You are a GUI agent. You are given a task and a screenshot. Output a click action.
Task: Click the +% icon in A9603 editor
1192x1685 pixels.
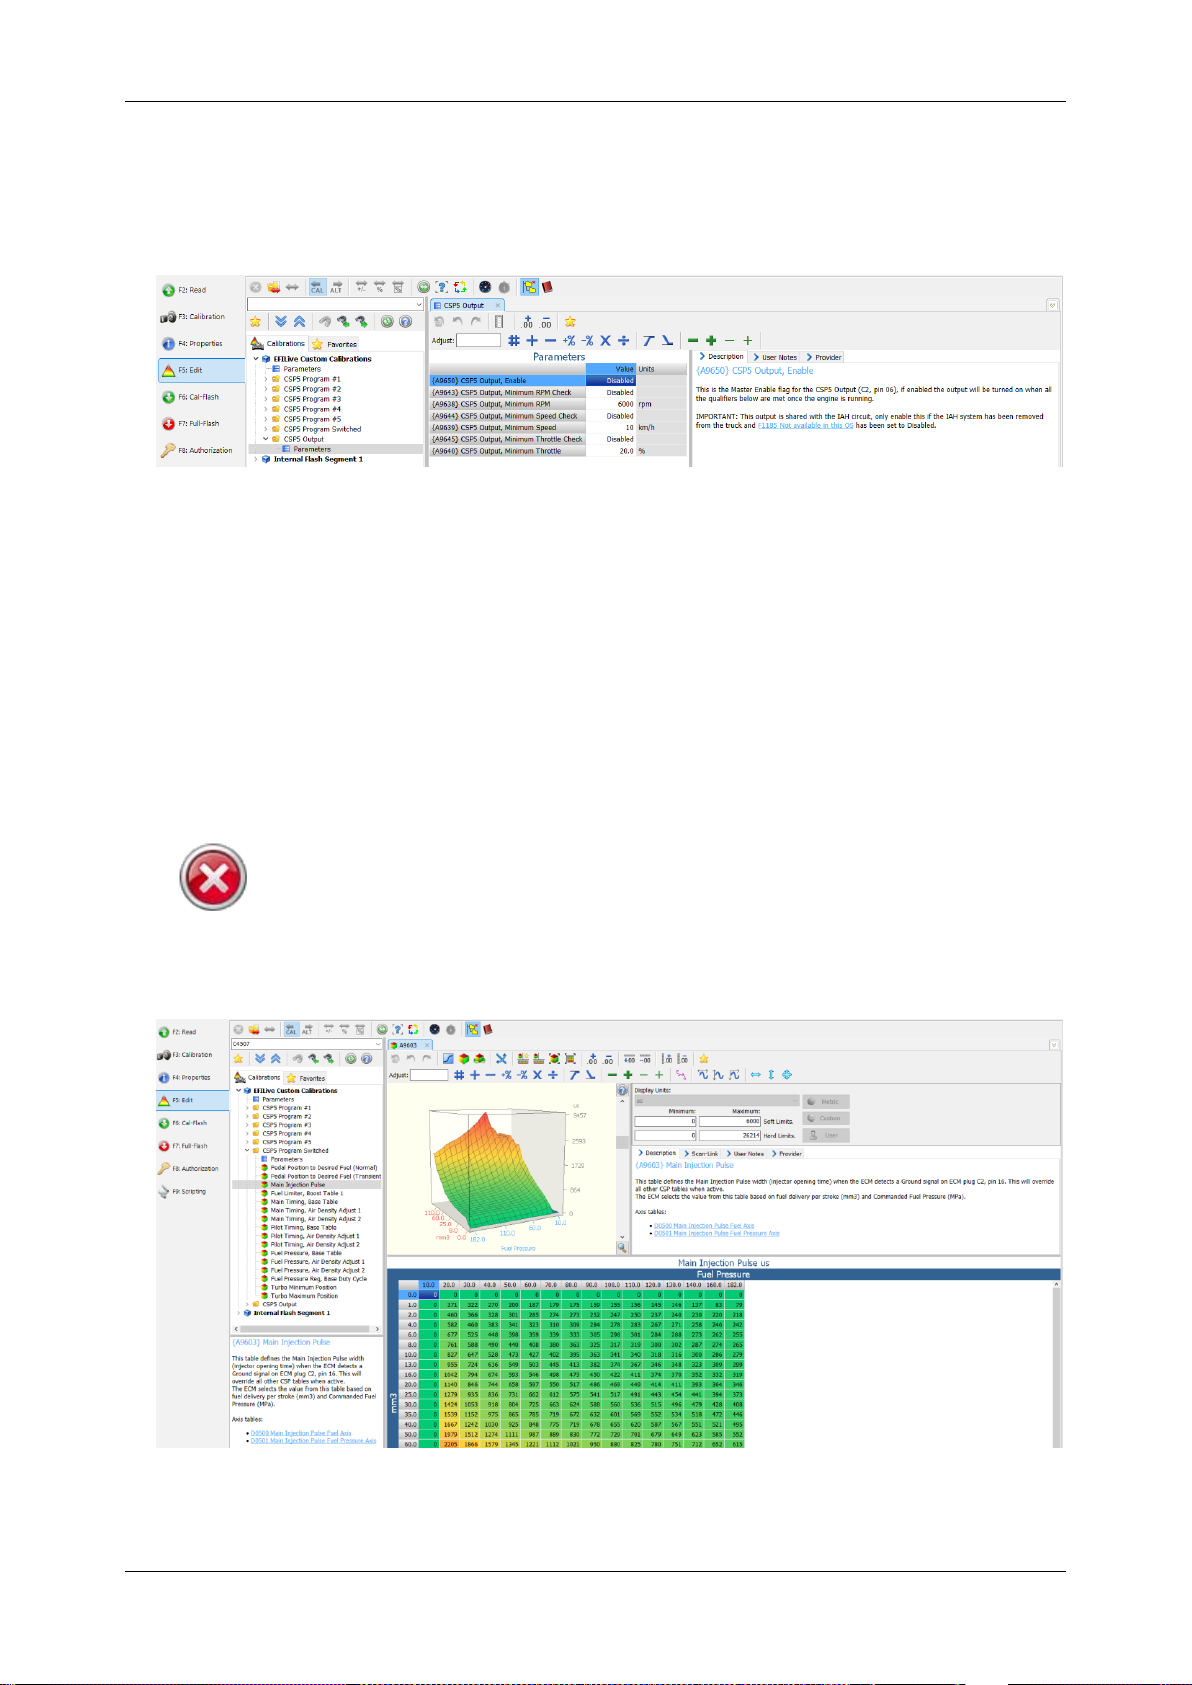pyautogui.click(x=506, y=1075)
